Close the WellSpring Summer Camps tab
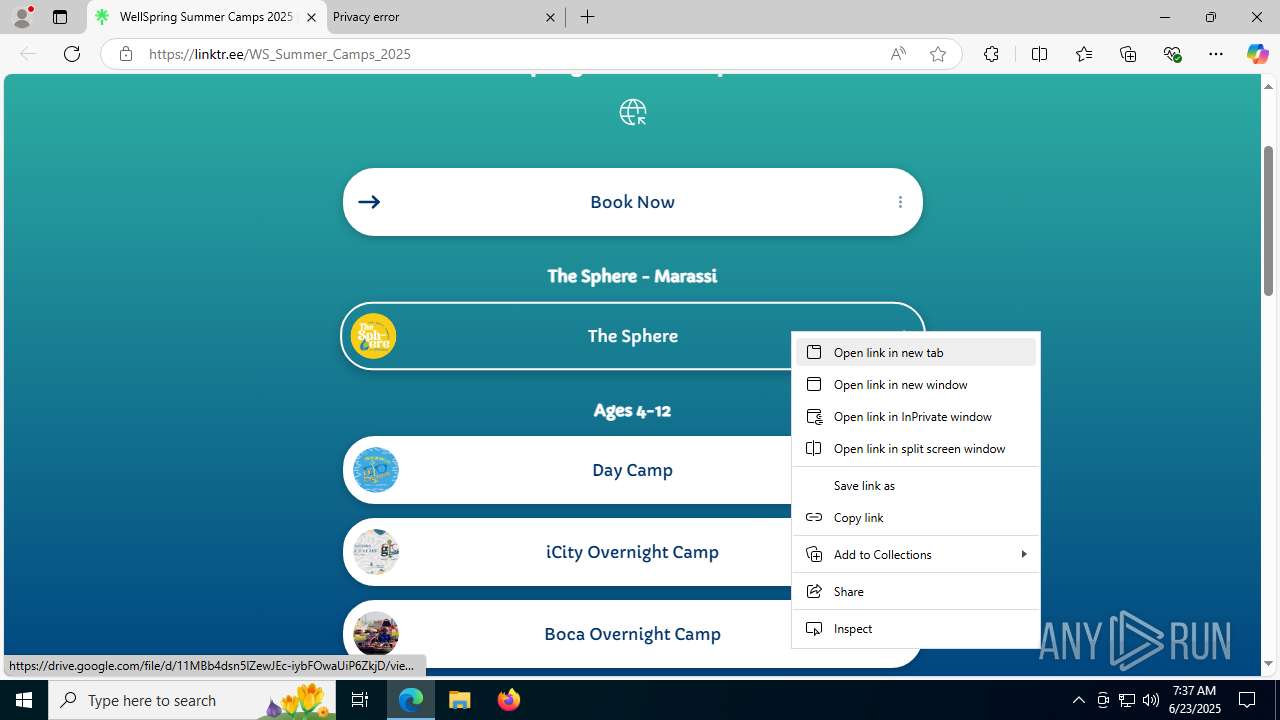Screen dimensions: 1280x720 click(x=311, y=17)
